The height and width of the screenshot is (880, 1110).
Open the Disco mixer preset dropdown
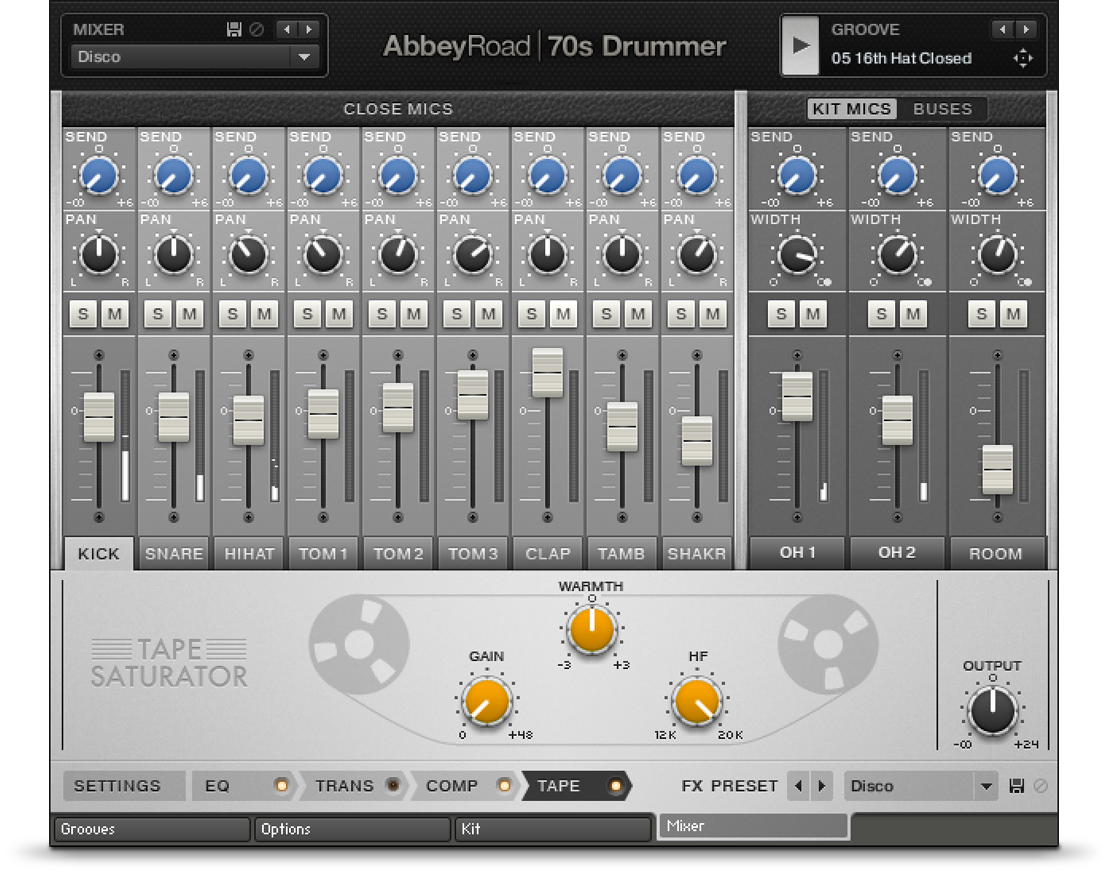(195, 57)
